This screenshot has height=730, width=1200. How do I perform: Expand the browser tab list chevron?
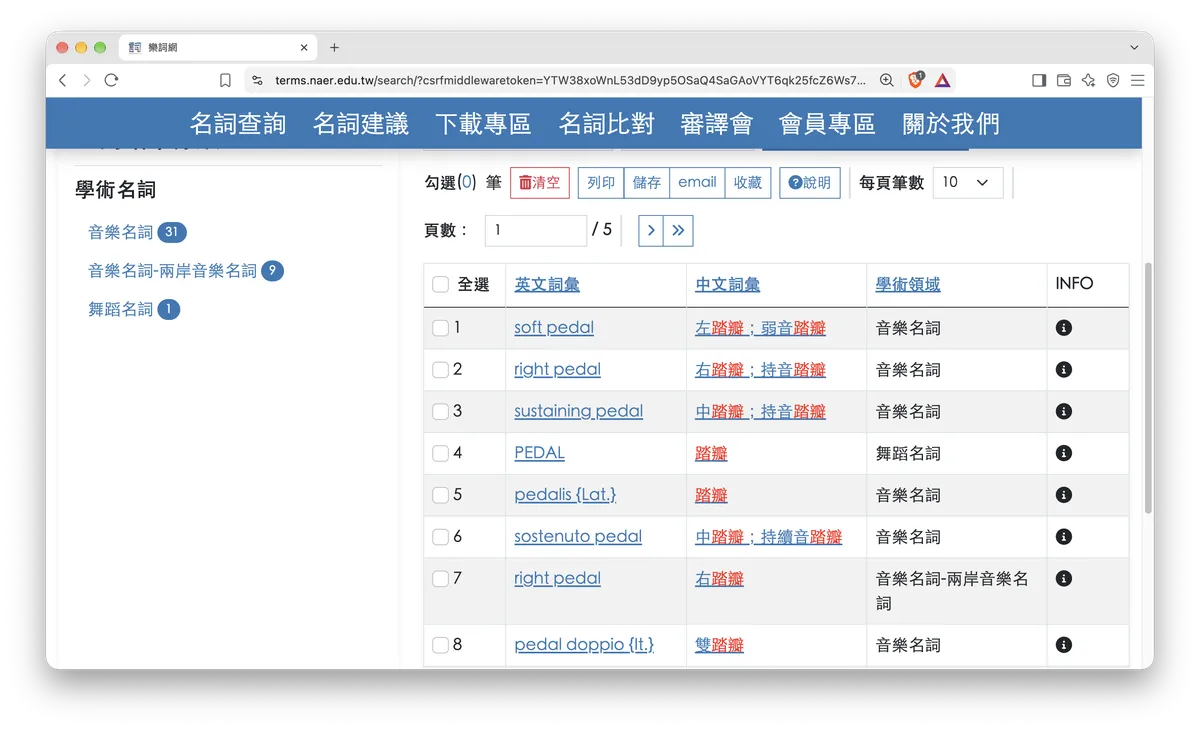point(1134,47)
